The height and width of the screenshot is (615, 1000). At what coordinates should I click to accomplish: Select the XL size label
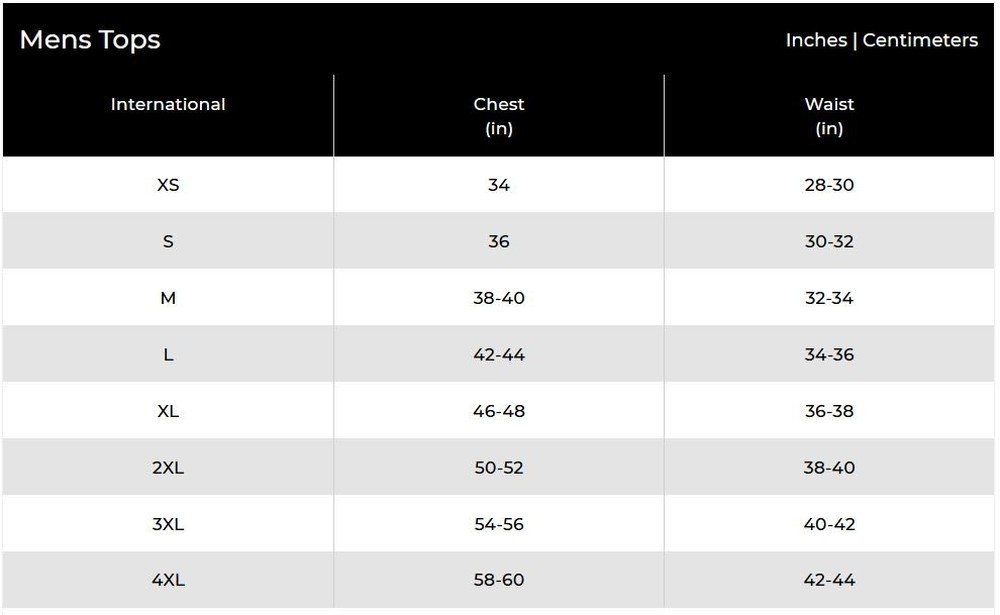pos(168,411)
